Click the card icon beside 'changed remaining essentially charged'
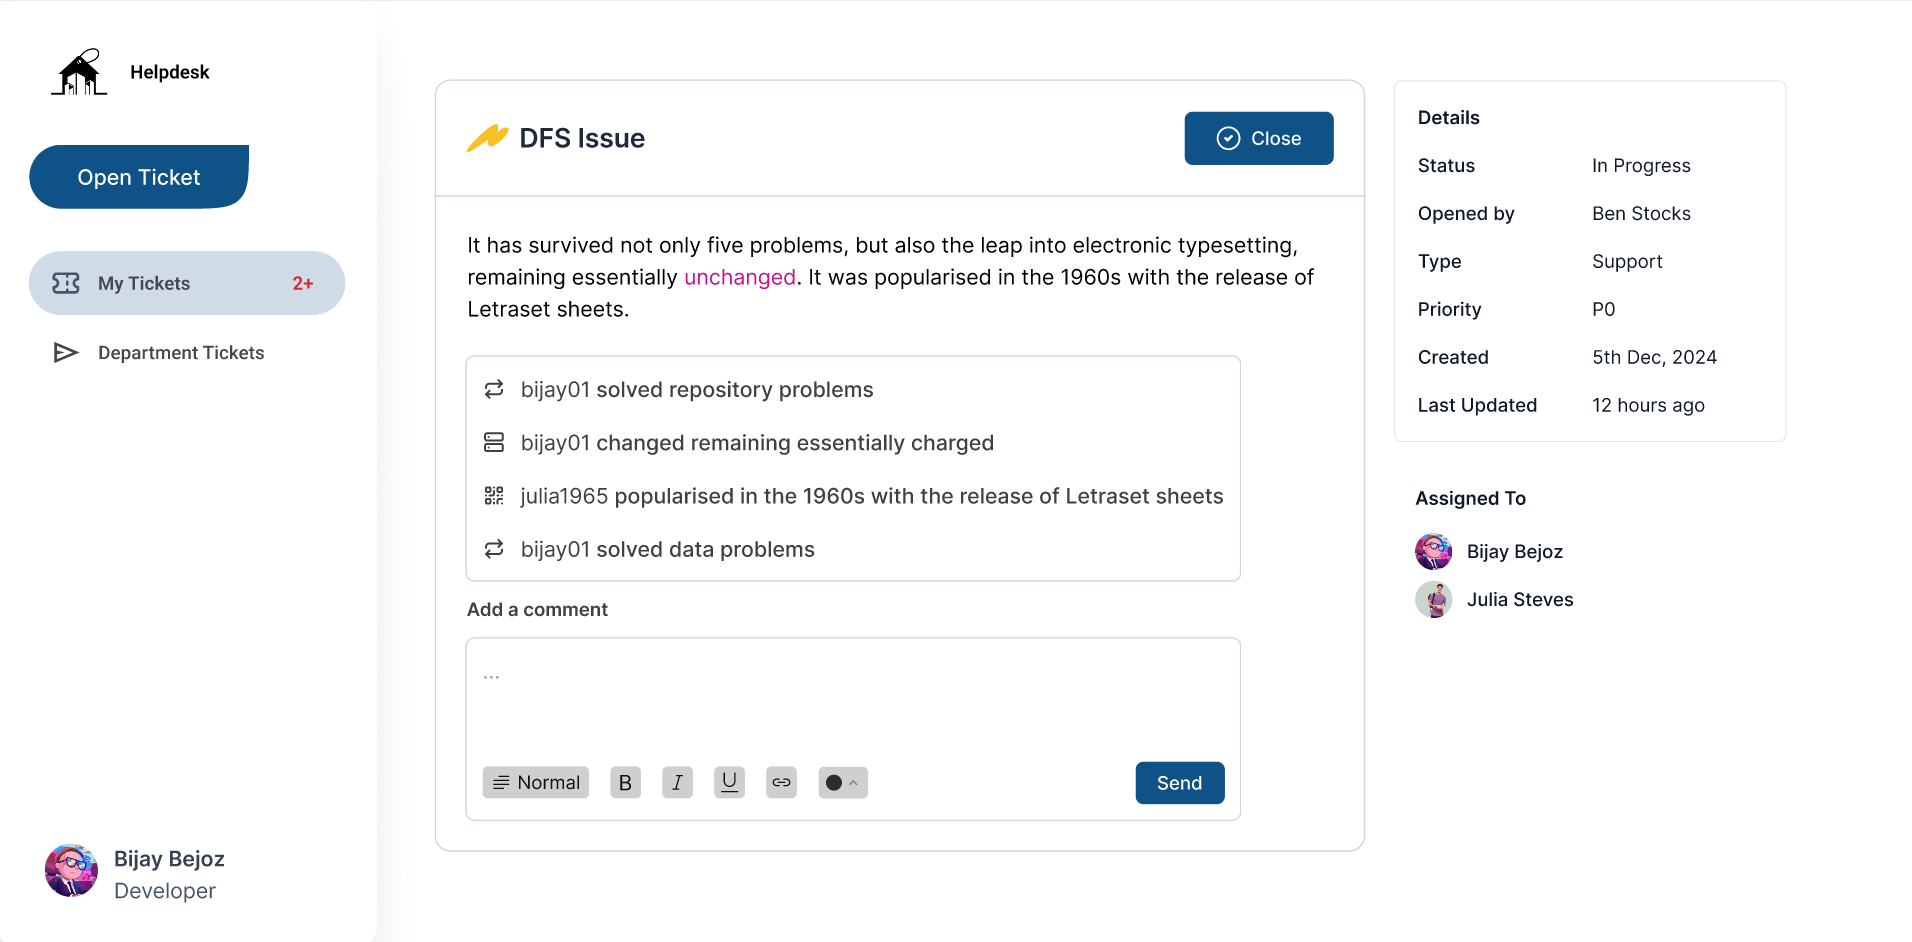The image size is (1912, 942). pos(494,442)
